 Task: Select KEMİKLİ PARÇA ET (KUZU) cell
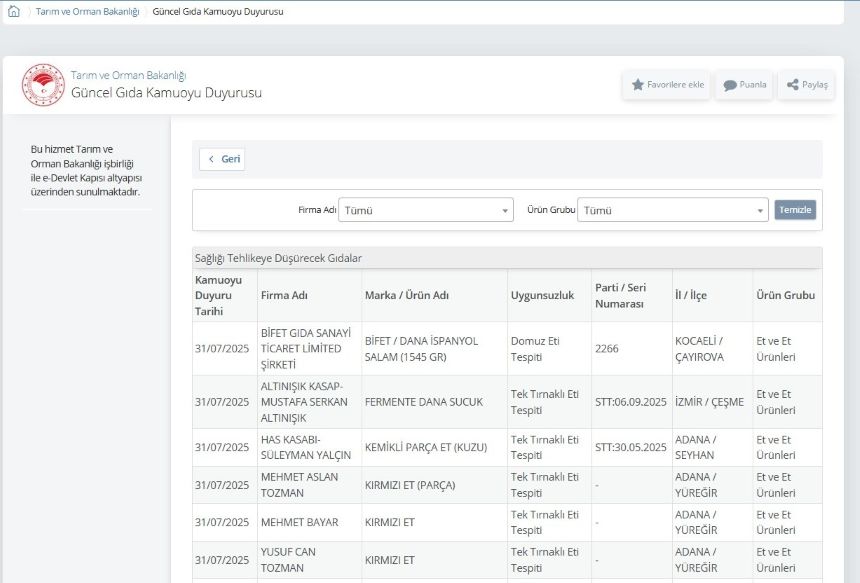coord(434,448)
